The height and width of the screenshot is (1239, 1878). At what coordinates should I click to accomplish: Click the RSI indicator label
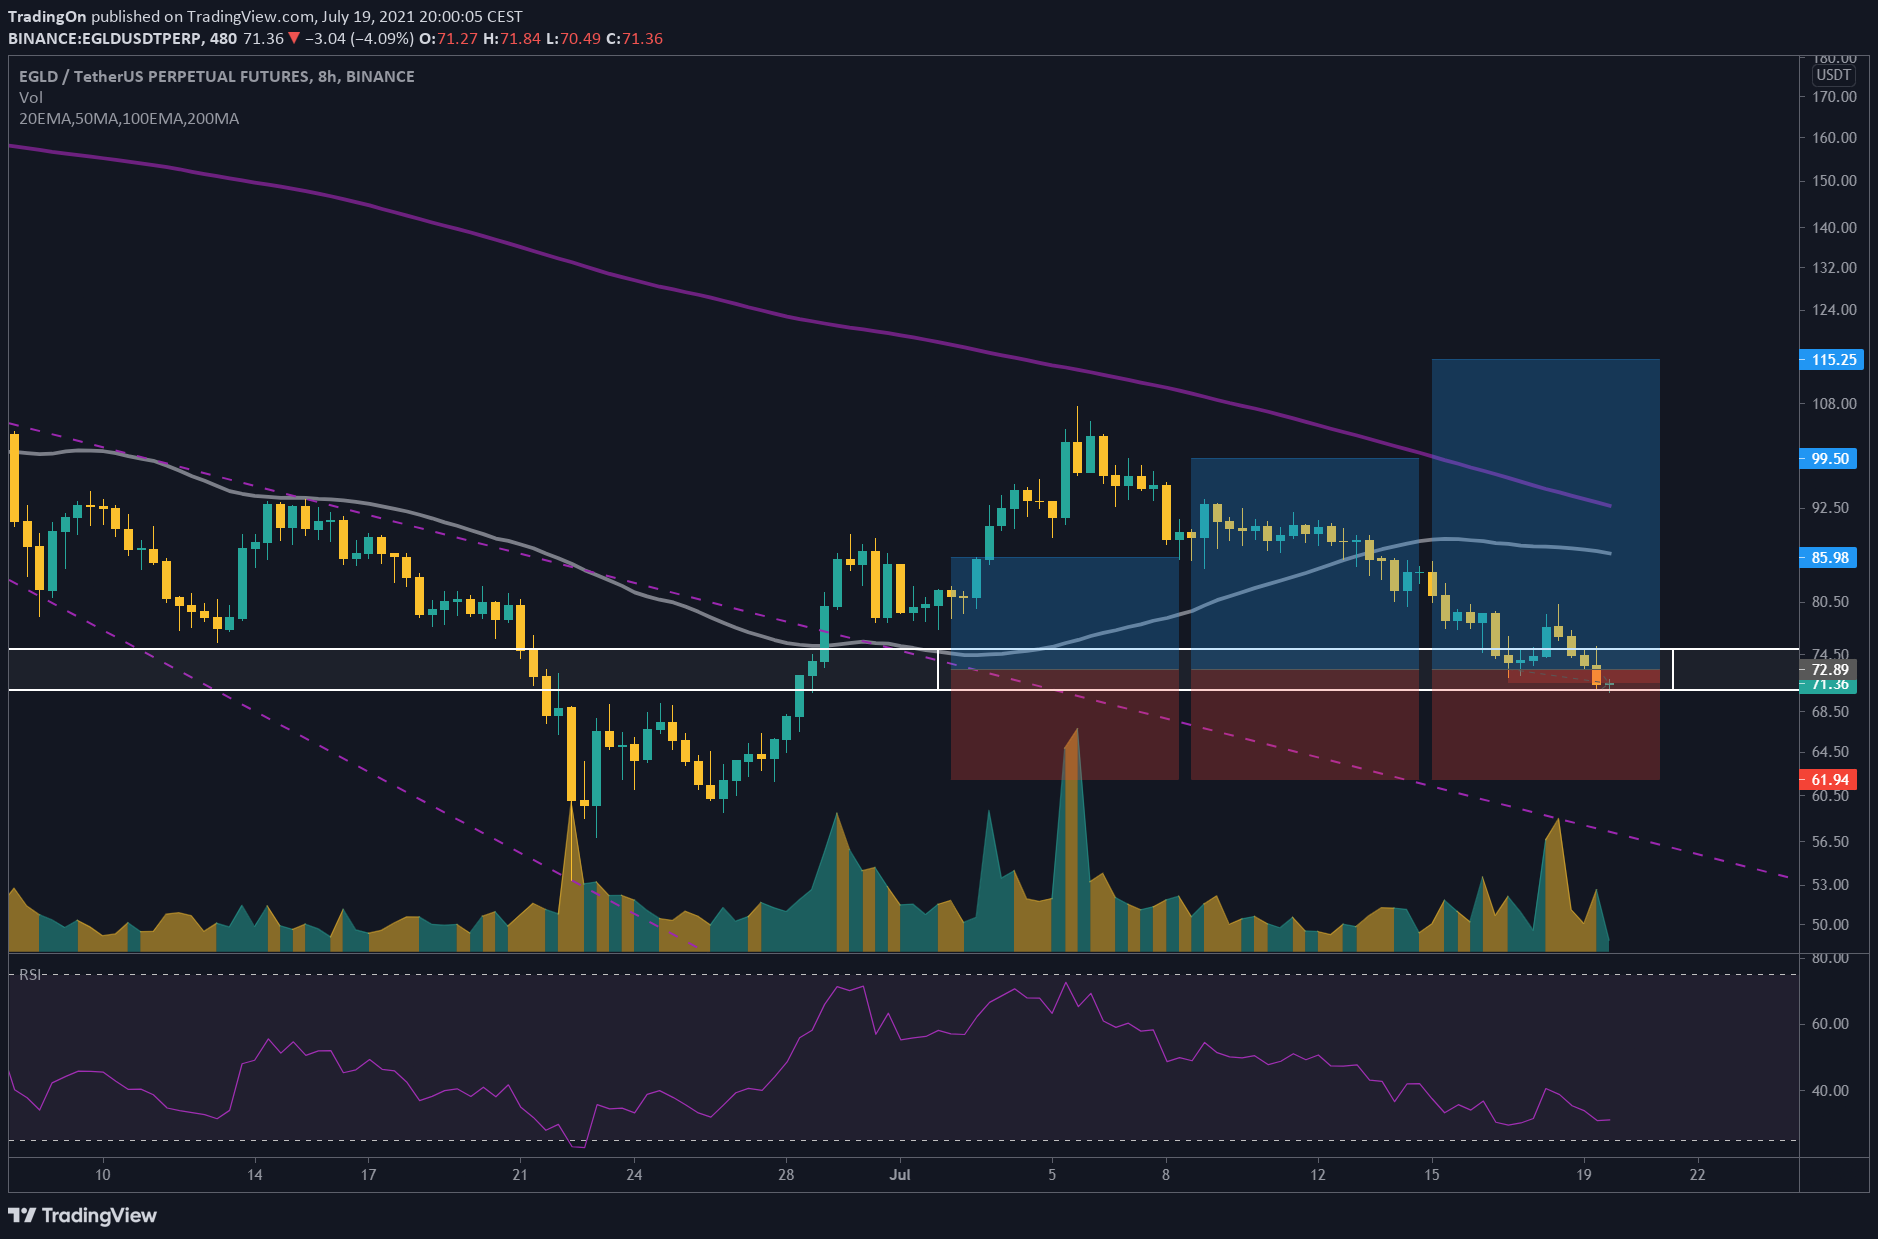point(30,974)
